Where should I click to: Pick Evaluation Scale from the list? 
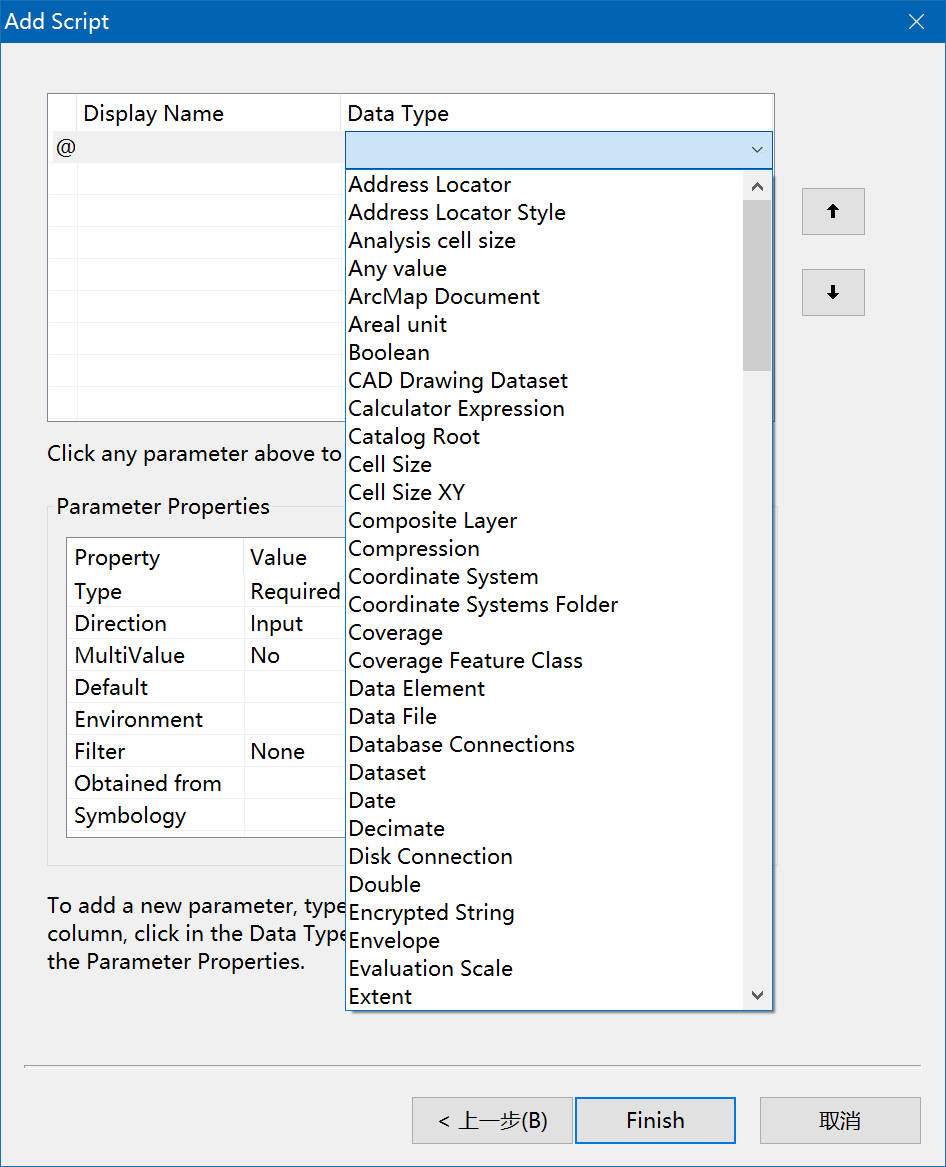[544, 969]
